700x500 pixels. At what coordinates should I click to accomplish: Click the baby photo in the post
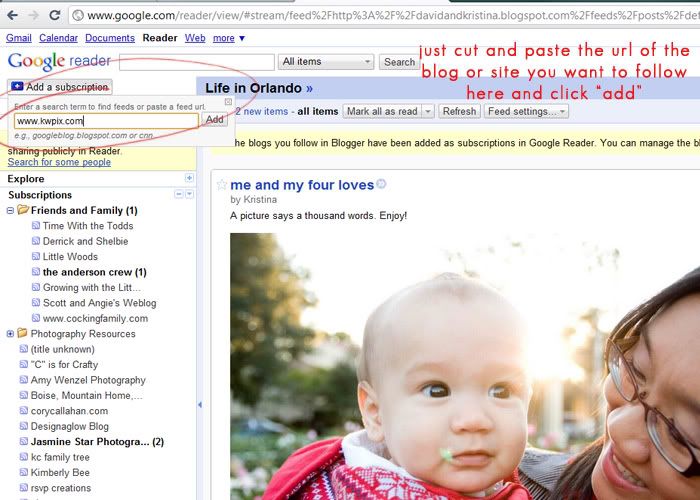point(464,366)
